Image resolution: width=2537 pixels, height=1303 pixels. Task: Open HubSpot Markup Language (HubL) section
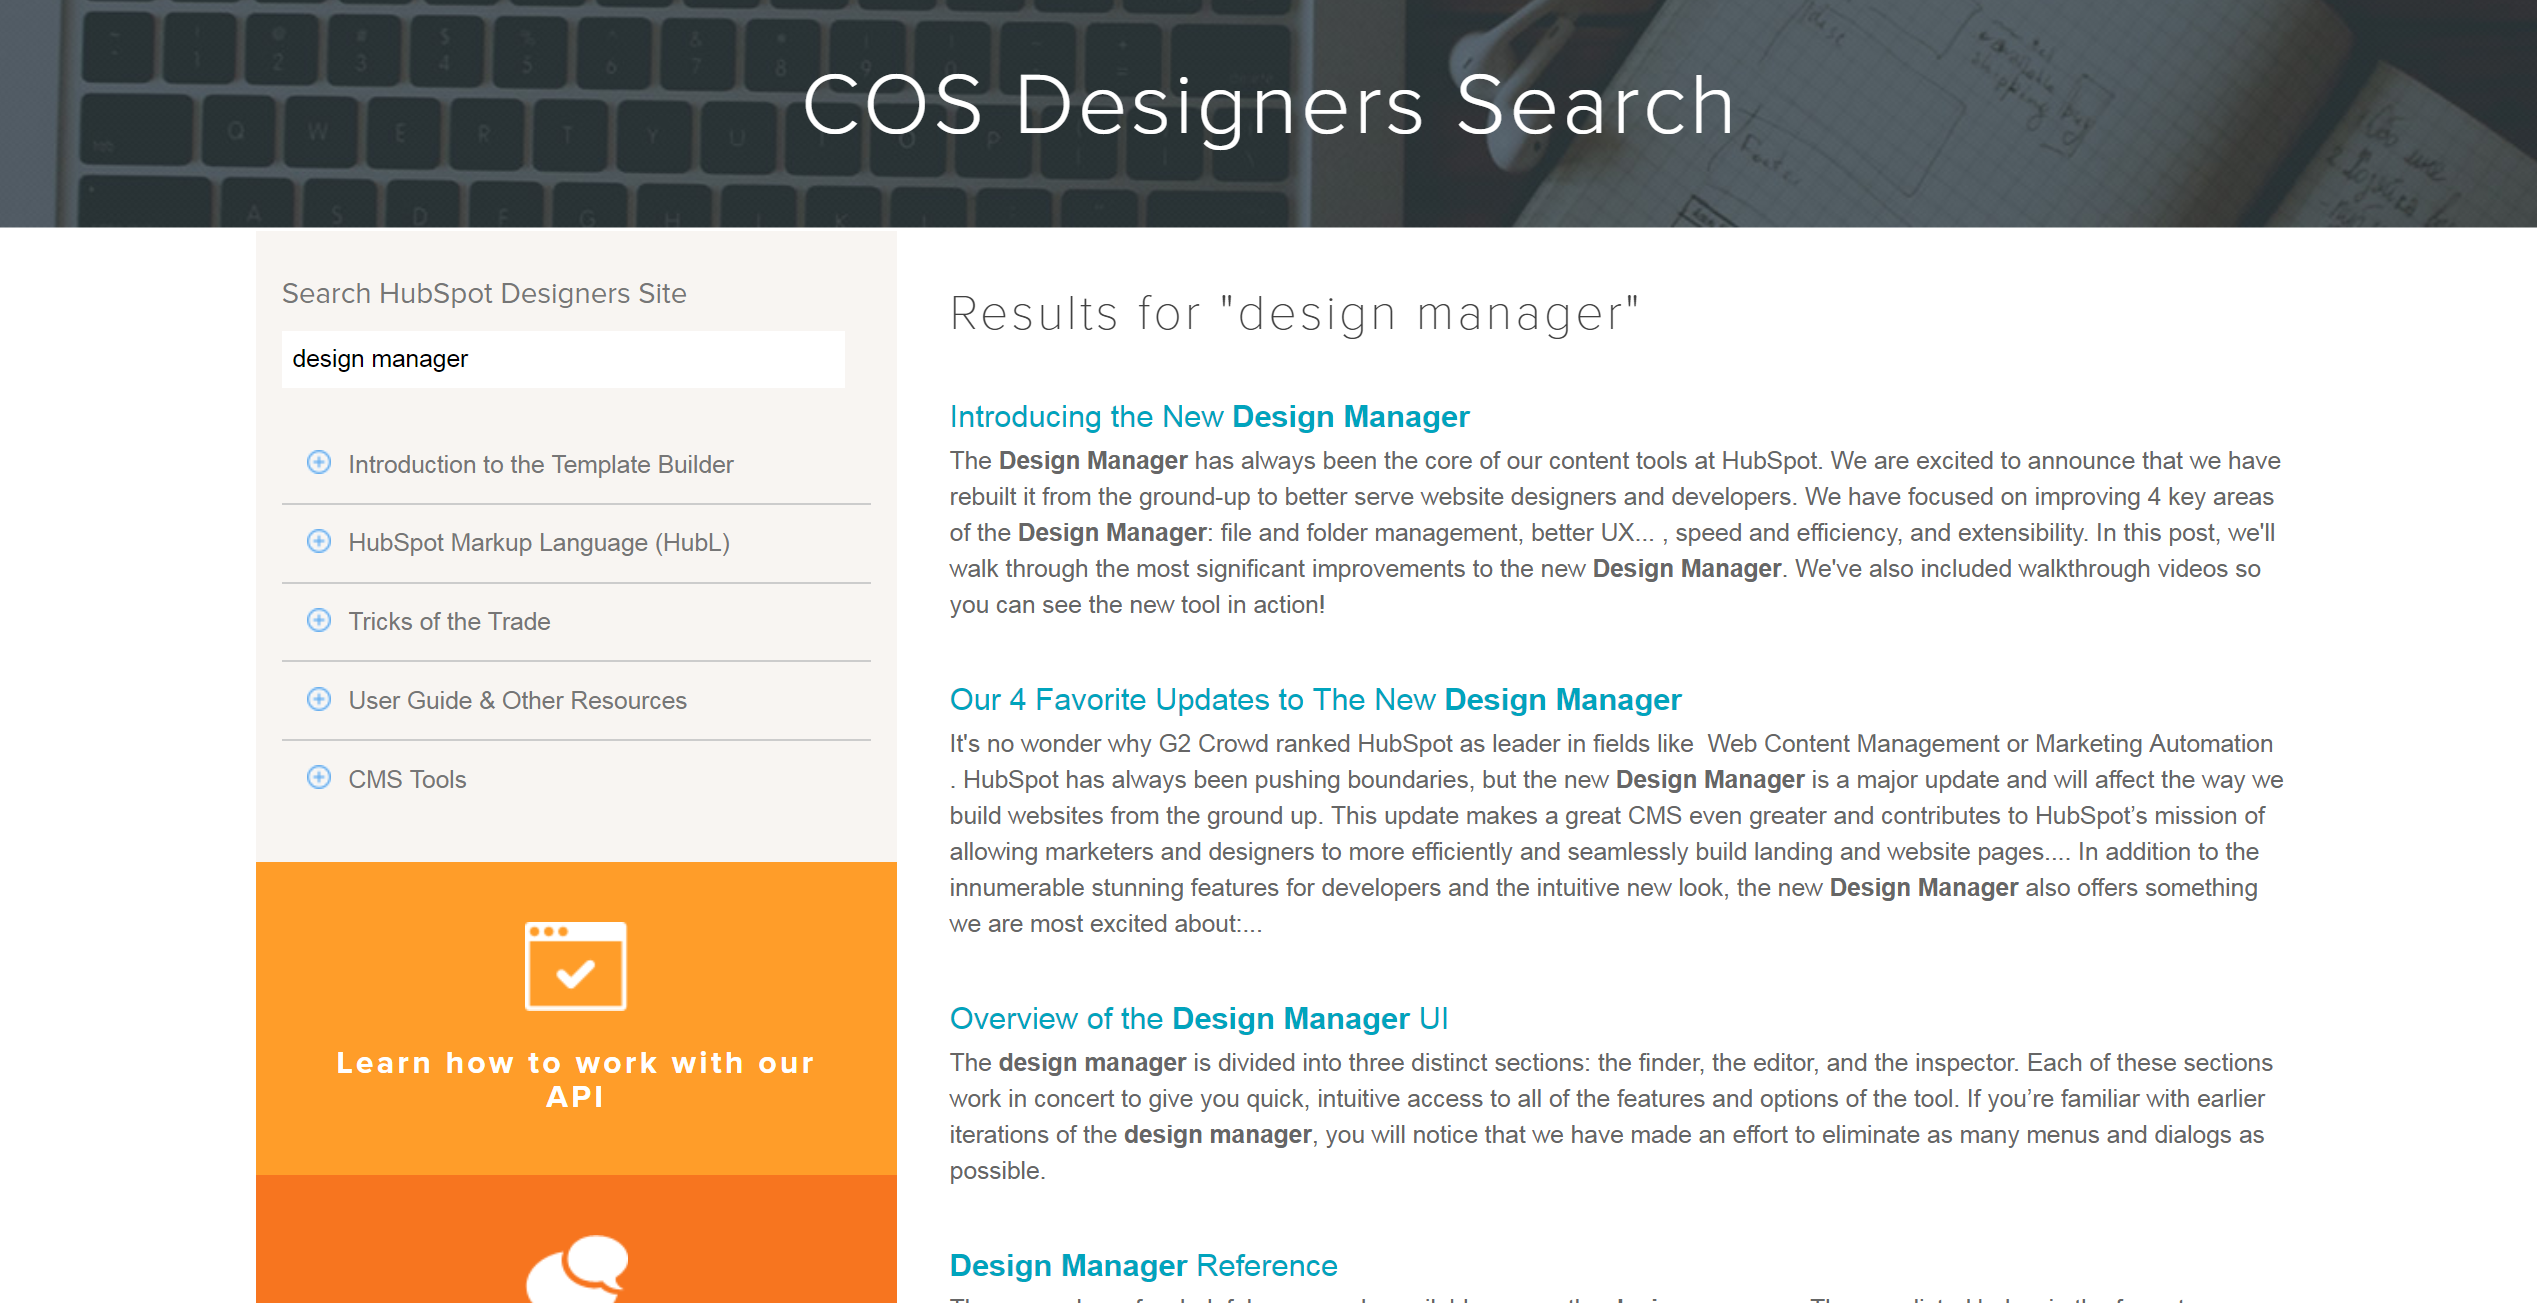tap(539, 543)
